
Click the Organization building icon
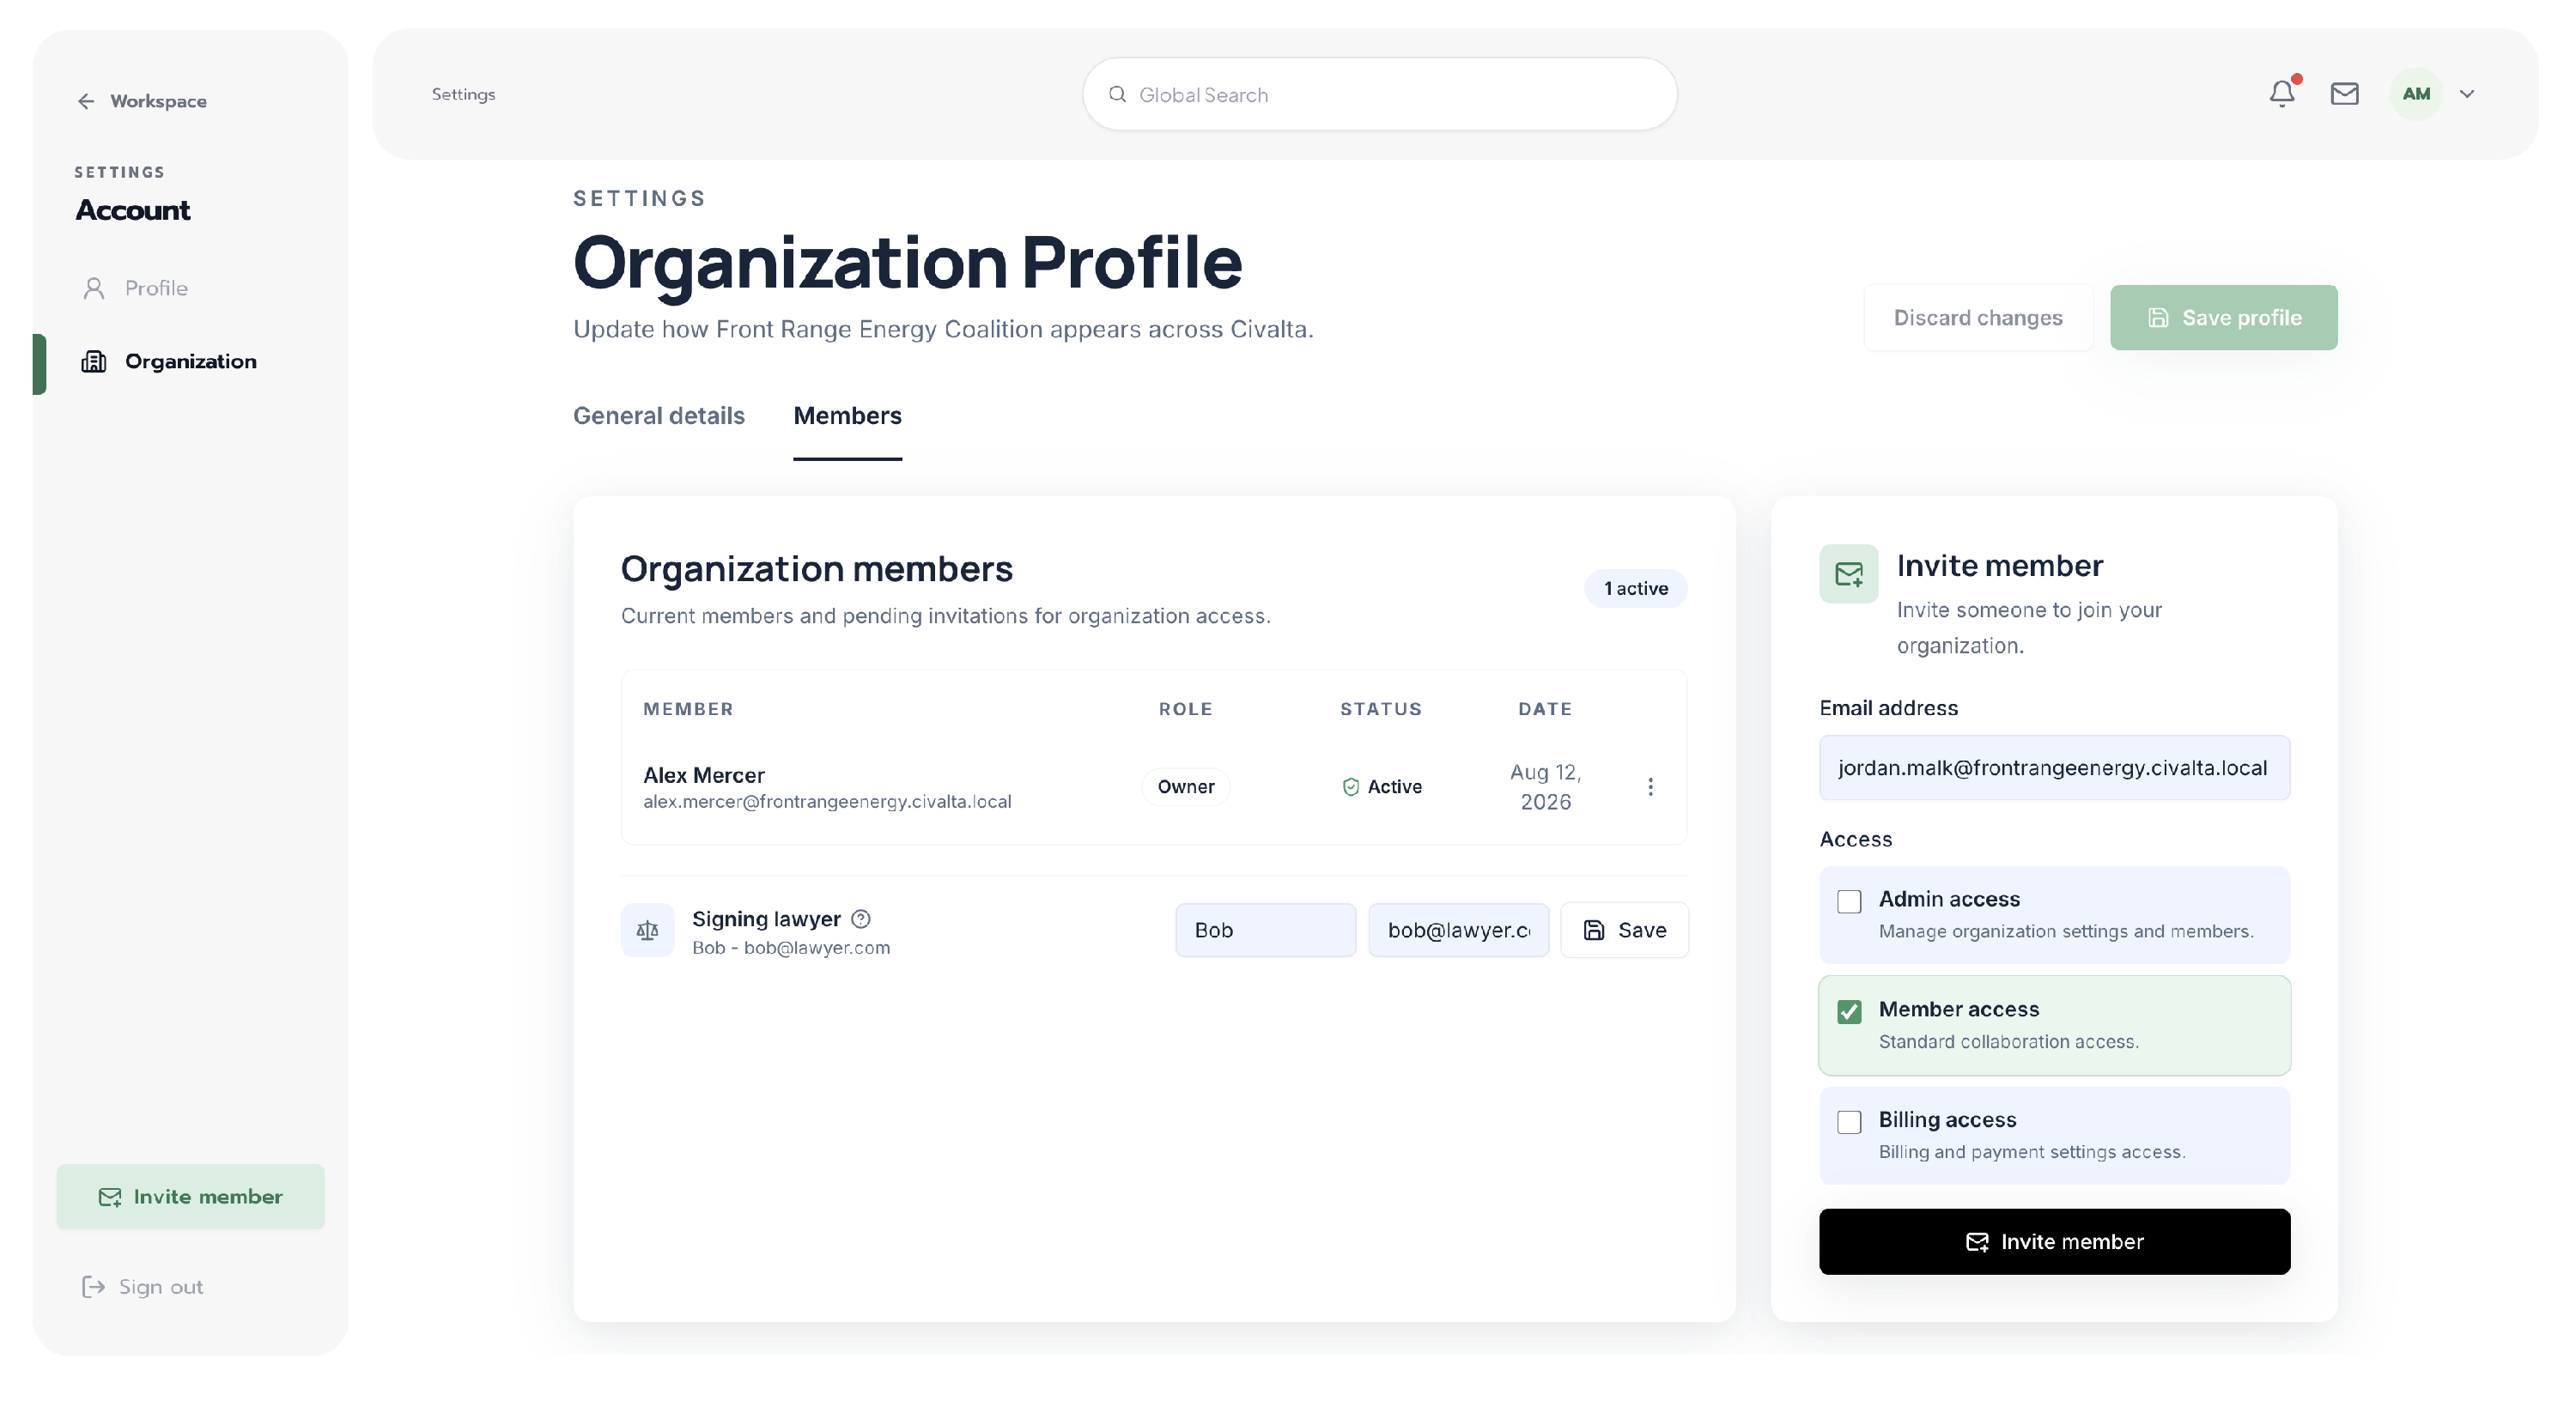pyautogui.click(x=94, y=361)
